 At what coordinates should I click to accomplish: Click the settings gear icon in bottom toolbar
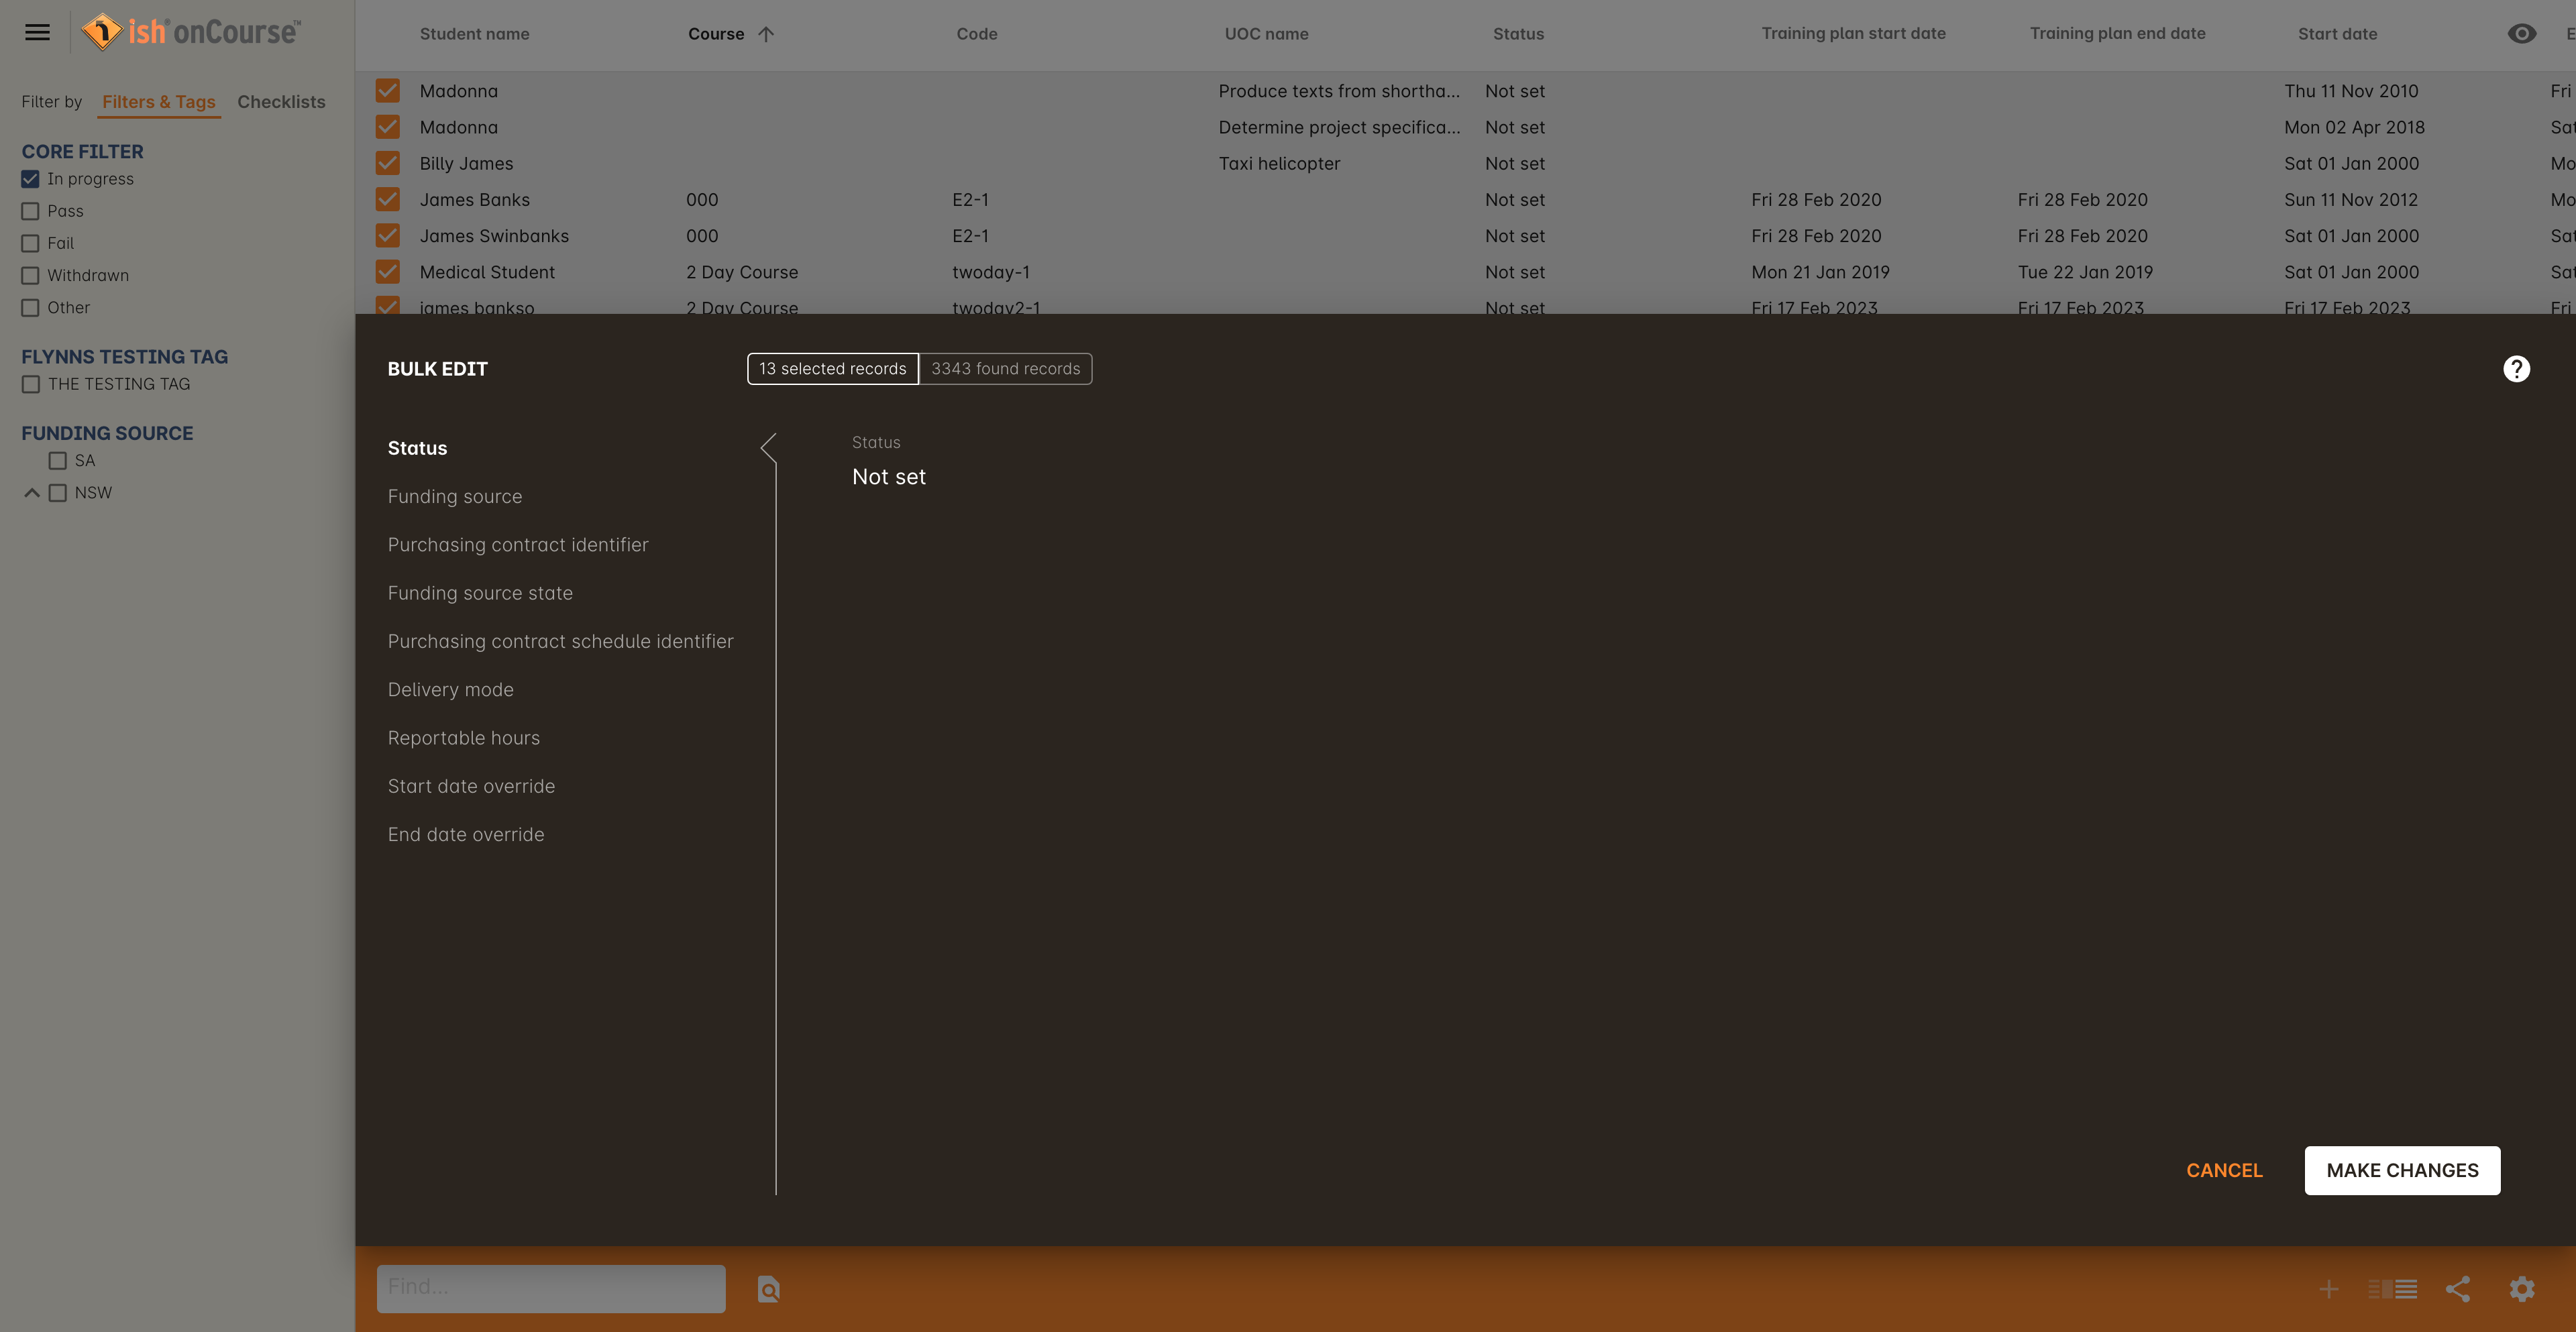(x=2523, y=1288)
